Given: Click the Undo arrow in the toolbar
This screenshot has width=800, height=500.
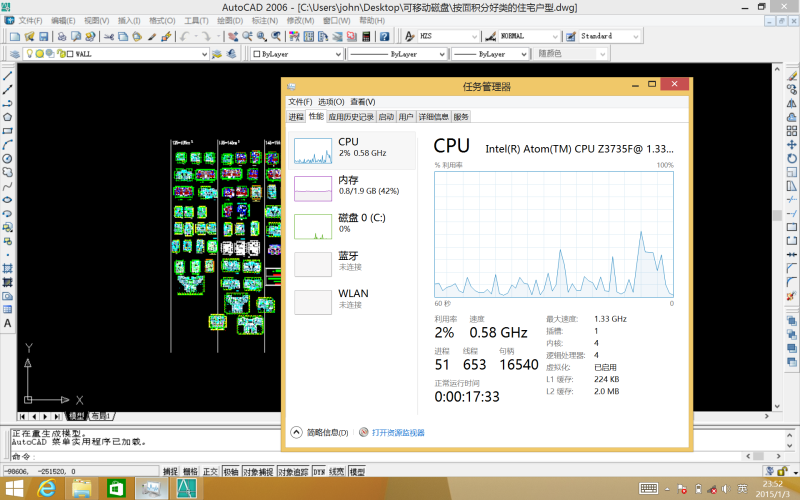Looking at the screenshot, I should tap(185, 36).
